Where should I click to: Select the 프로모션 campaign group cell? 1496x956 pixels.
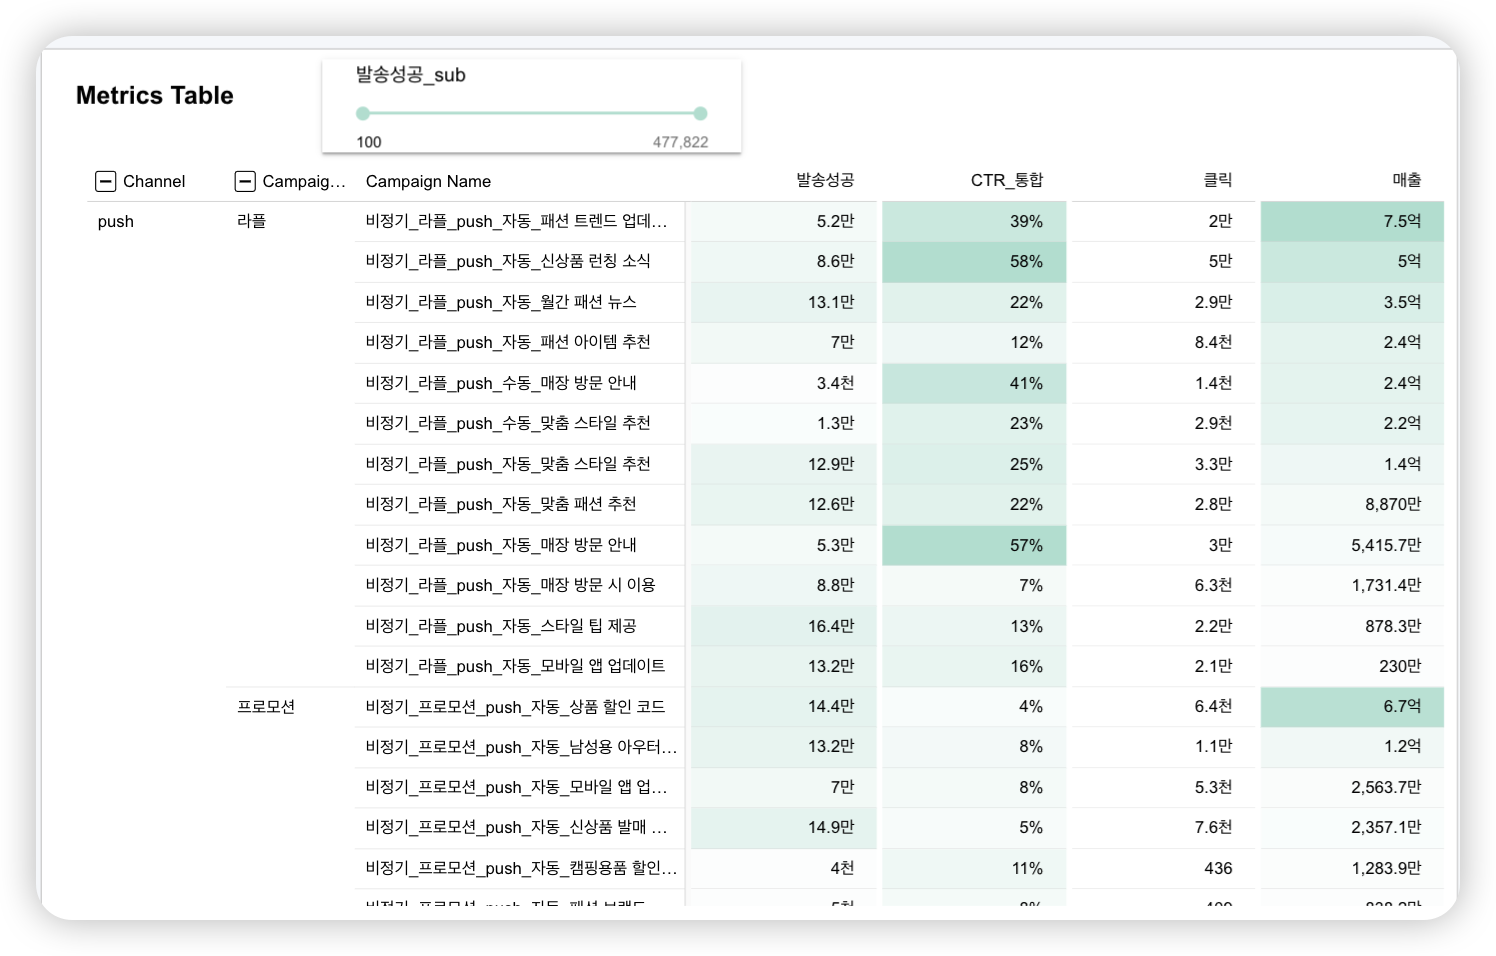(266, 707)
